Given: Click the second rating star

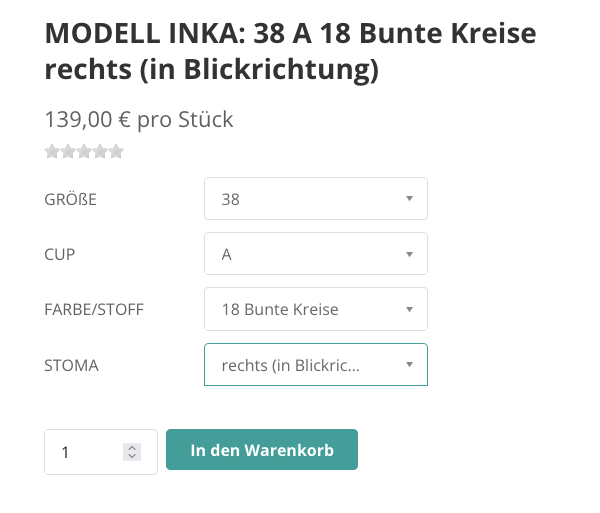Looking at the screenshot, I should tap(68, 152).
